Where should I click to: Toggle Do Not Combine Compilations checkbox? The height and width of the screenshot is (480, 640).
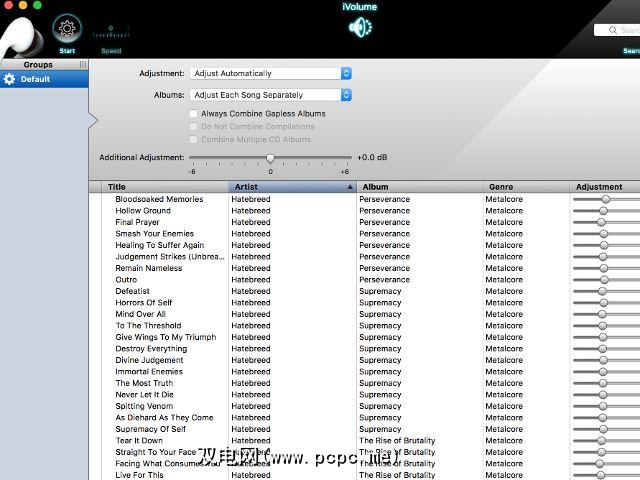[193, 127]
